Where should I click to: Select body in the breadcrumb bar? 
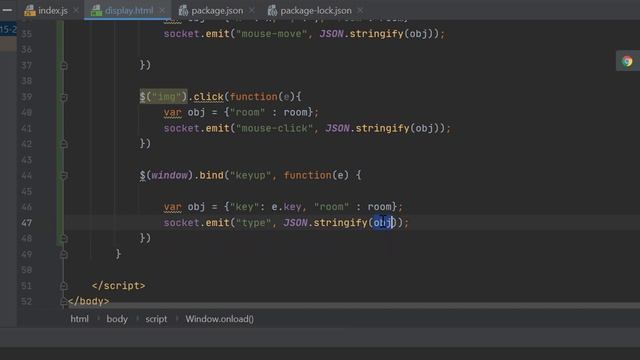pyautogui.click(x=117, y=319)
